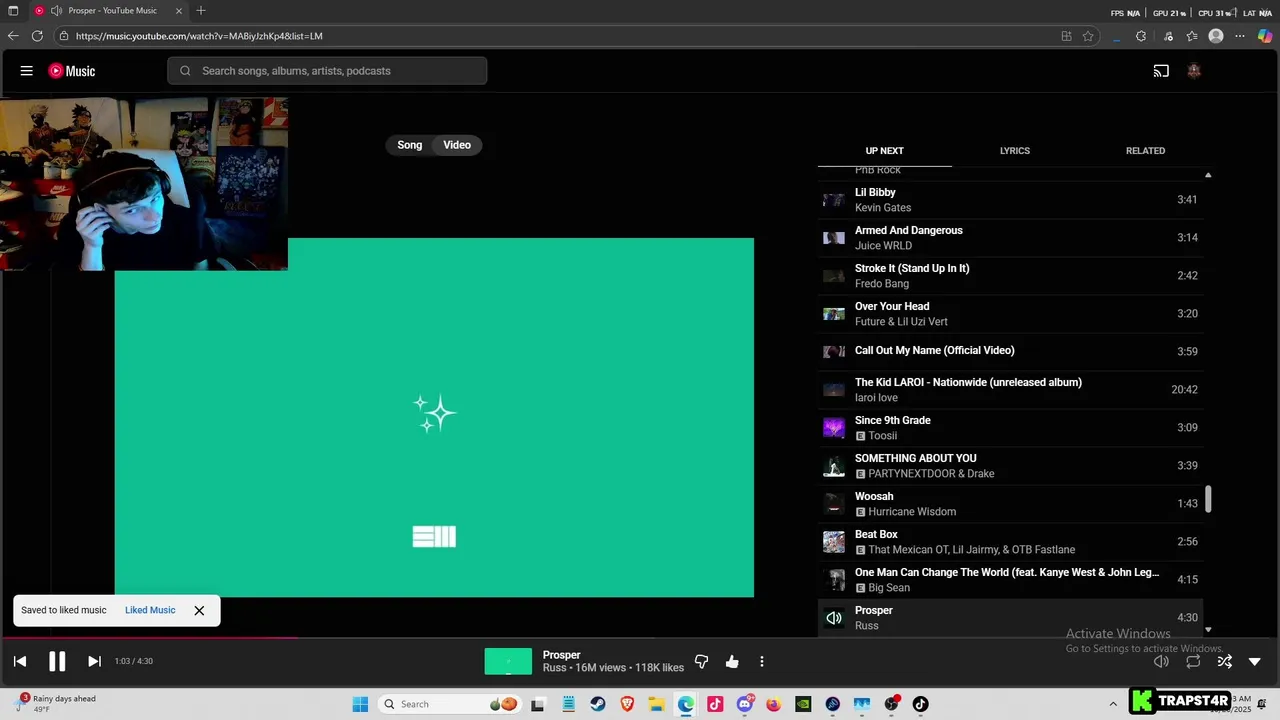This screenshot has width=1280, height=720.
Task: Toggle like on song Prosper
Action: tap(732, 661)
